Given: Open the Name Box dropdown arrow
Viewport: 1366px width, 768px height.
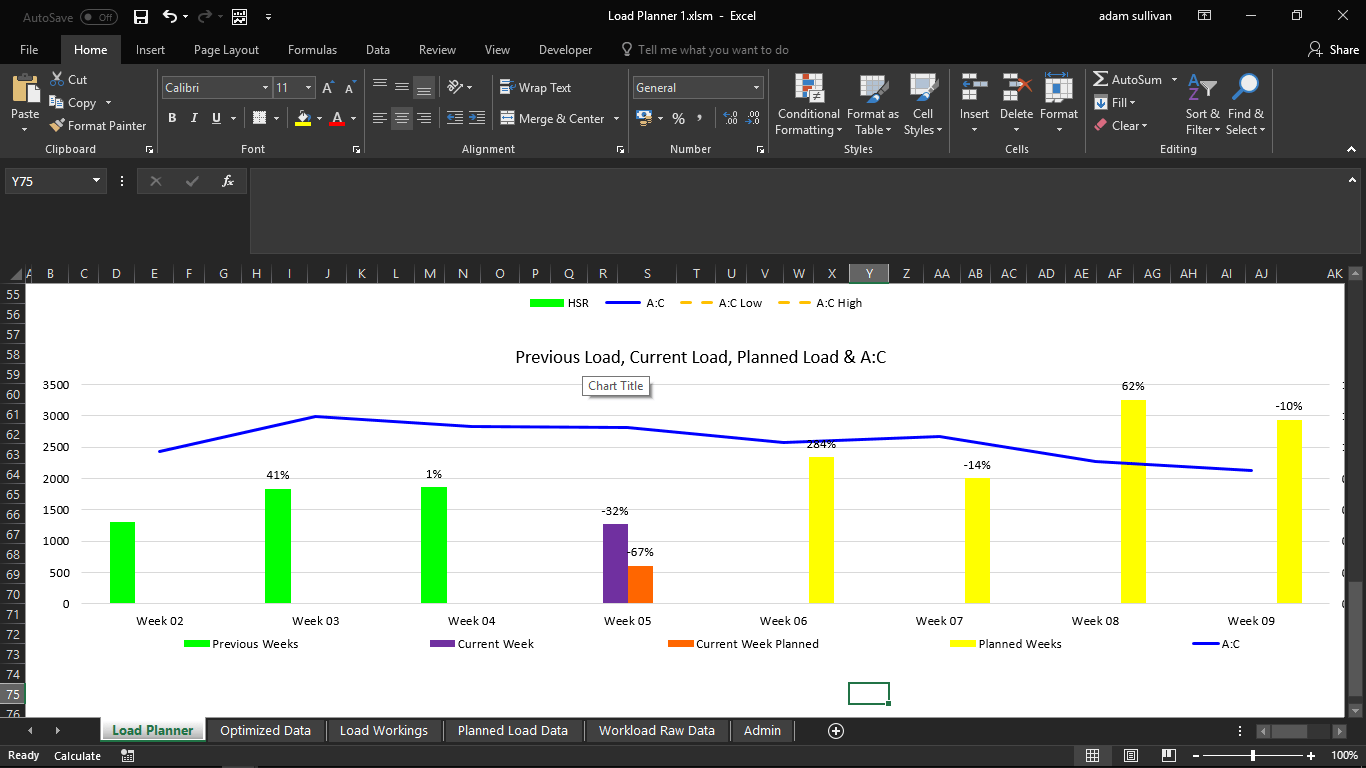Looking at the screenshot, I should pos(97,181).
